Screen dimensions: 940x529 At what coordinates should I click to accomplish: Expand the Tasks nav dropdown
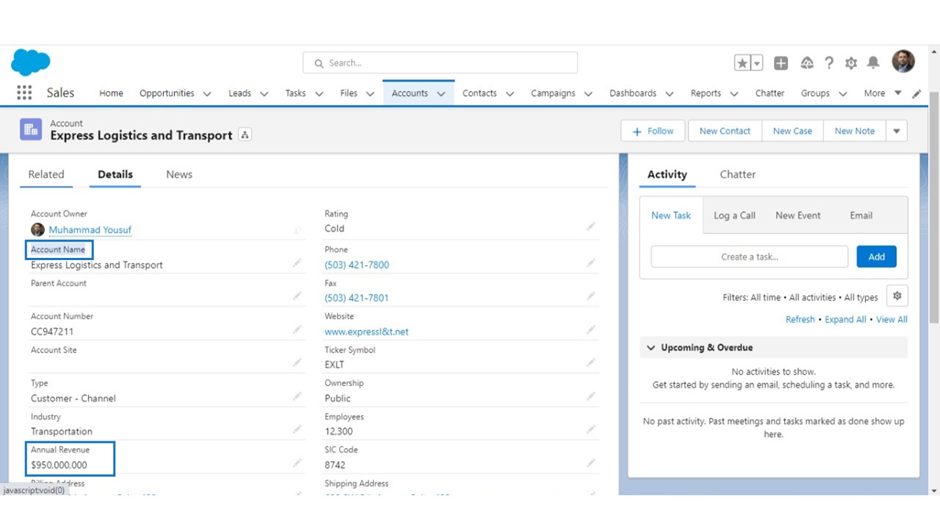[319, 94]
